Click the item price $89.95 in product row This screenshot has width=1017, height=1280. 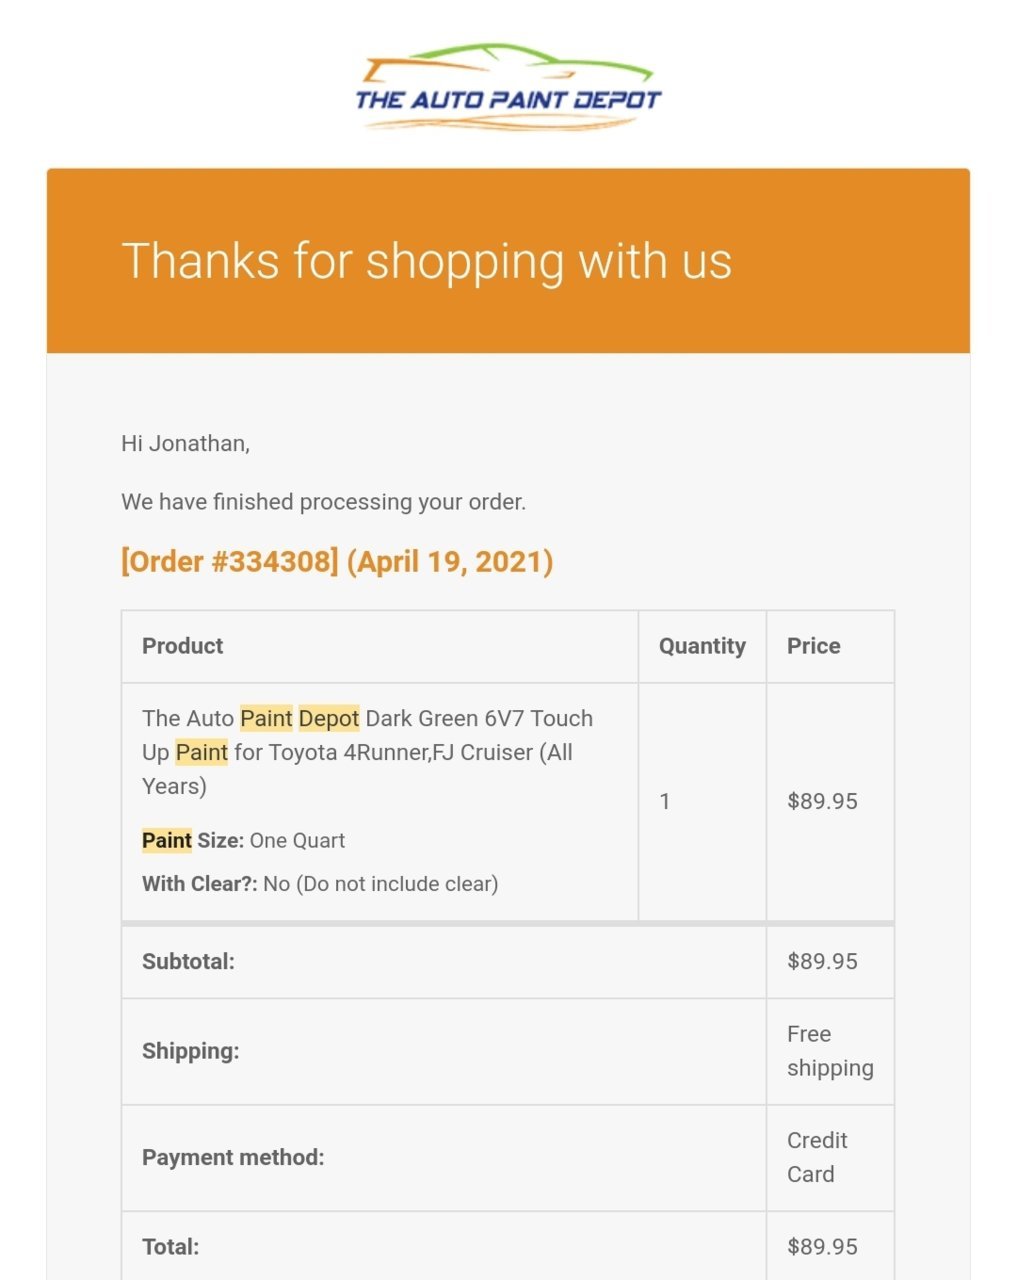click(x=823, y=801)
